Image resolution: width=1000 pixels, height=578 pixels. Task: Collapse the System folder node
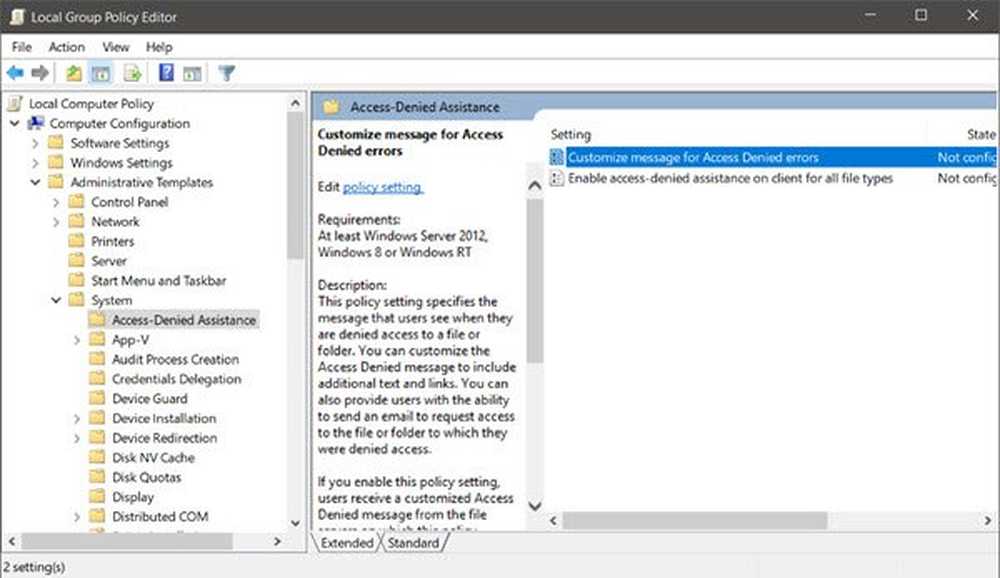pyautogui.click(x=57, y=300)
